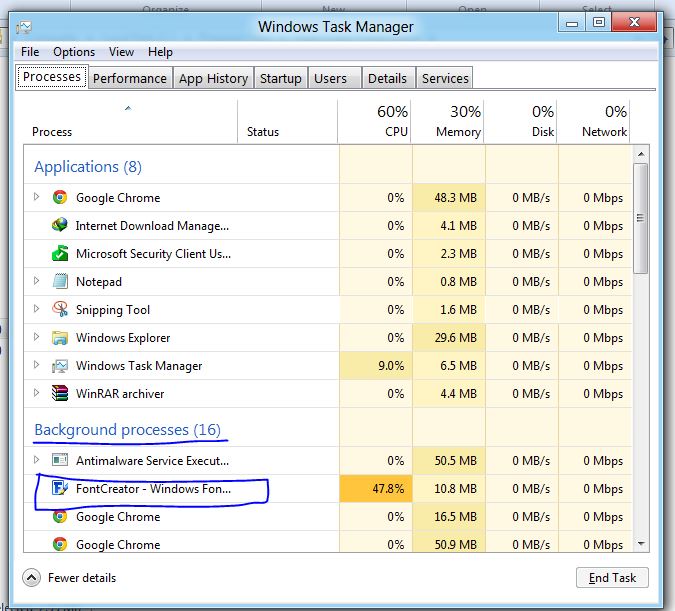Select the Microsoft Security Client icon
Viewport: 675px width, 611px height.
(x=60, y=253)
